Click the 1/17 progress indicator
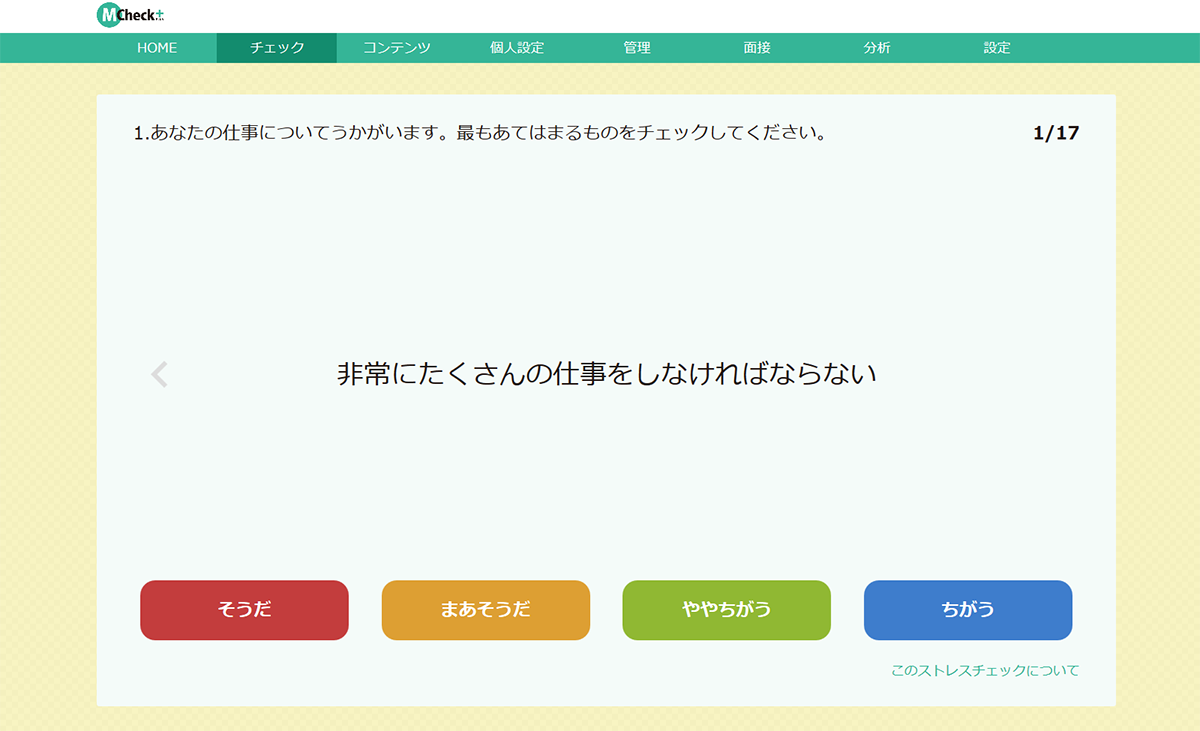The image size is (1200, 731). click(x=1057, y=131)
